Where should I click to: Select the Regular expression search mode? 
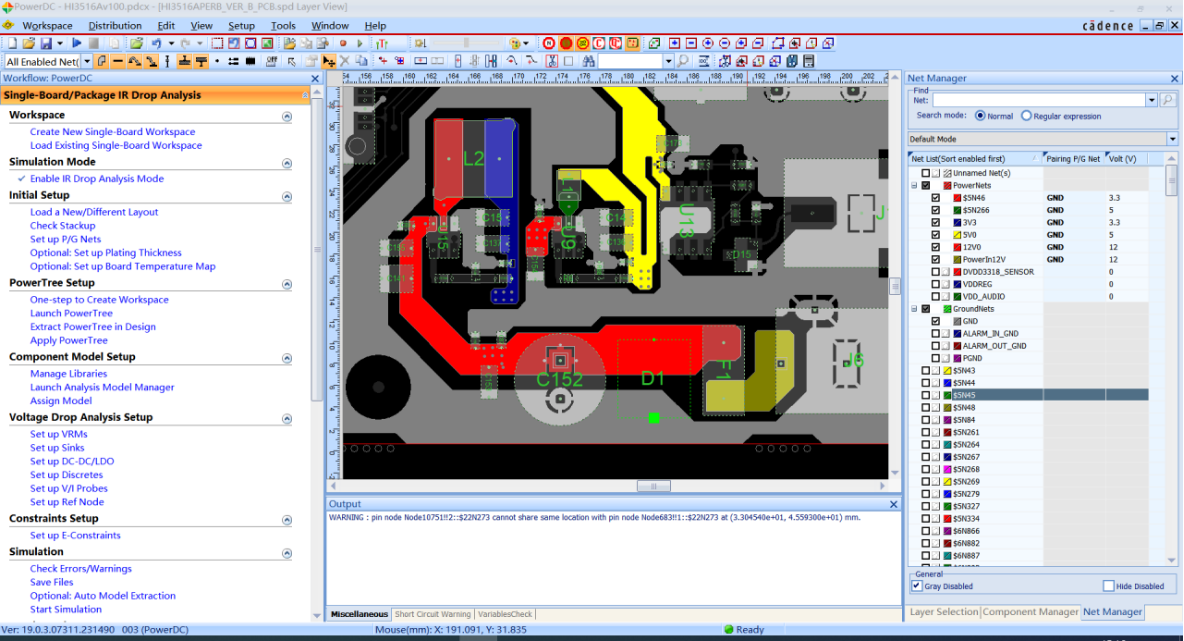1026,116
